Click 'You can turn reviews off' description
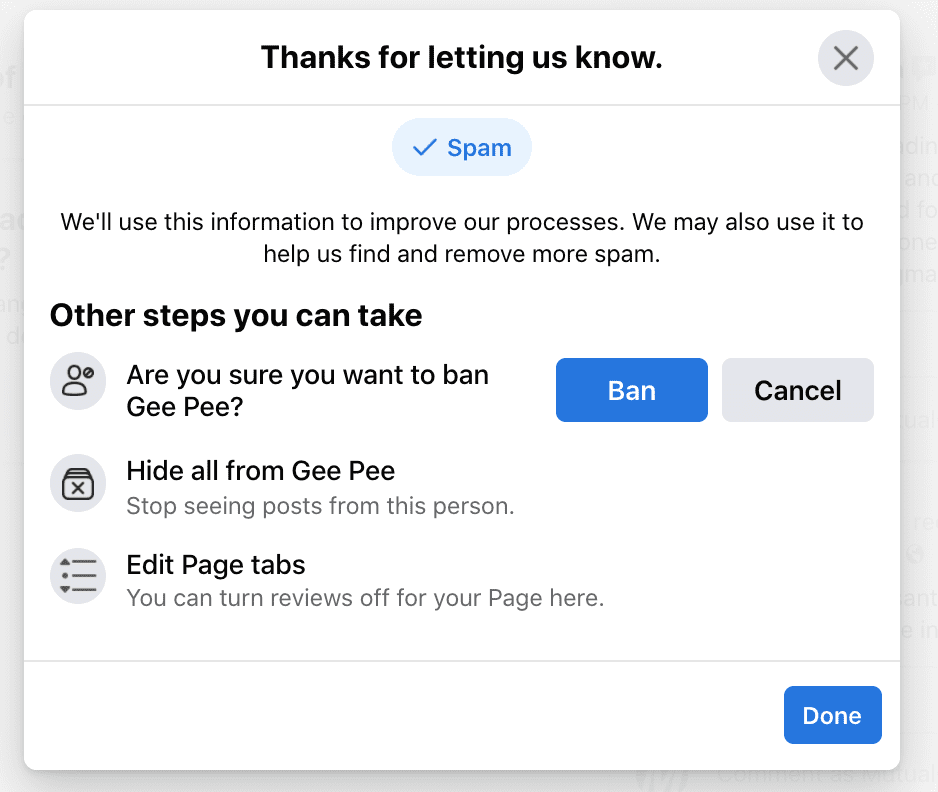This screenshot has height=792, width=938. (x=366, y=598)
